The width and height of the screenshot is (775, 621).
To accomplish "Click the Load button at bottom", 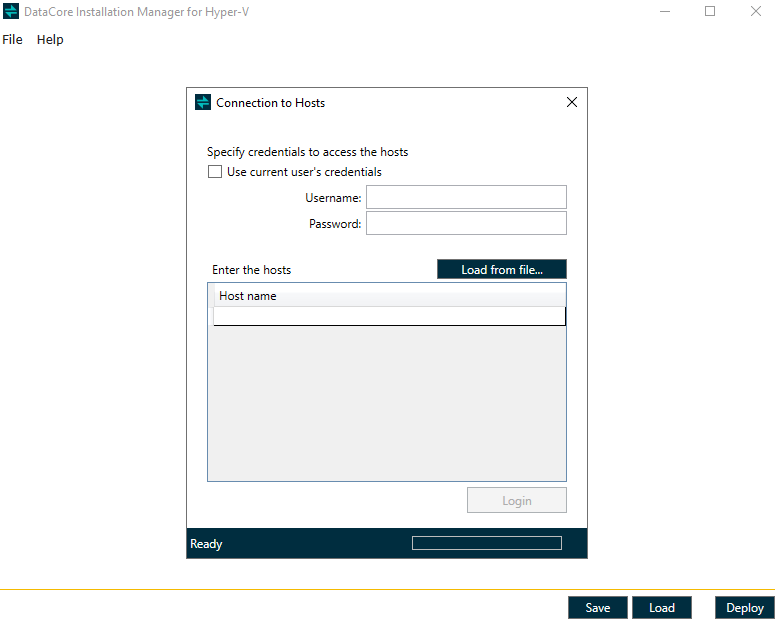I will click(662, 608).
